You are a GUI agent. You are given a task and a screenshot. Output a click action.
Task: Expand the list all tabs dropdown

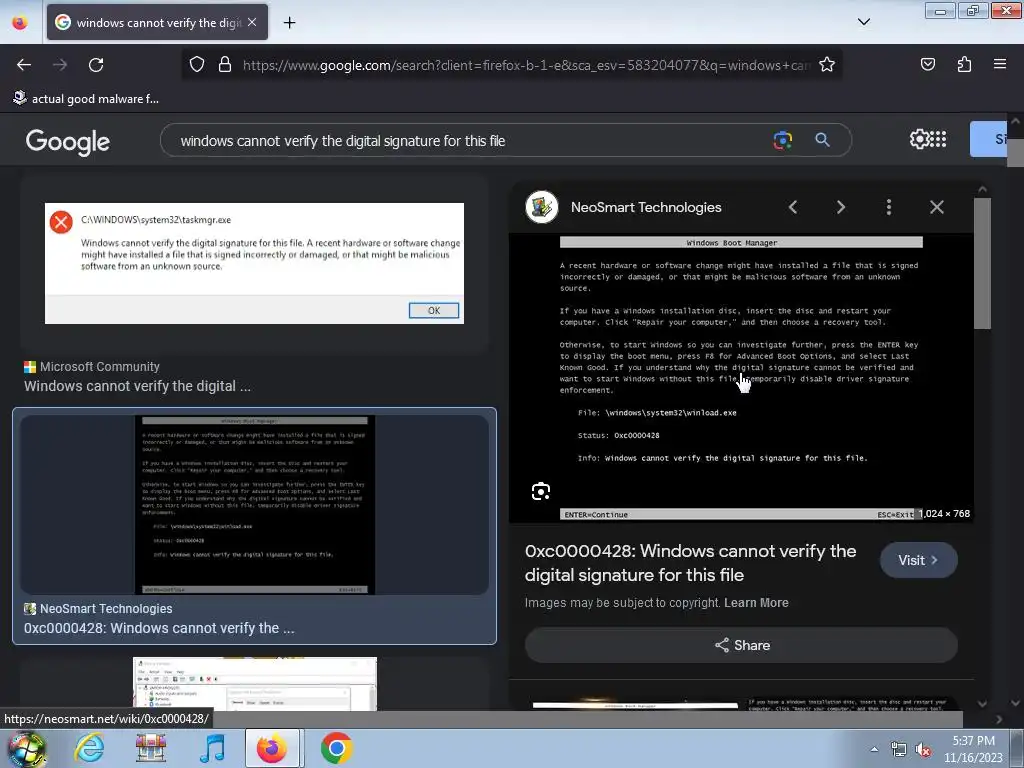(x=863, y=22)
